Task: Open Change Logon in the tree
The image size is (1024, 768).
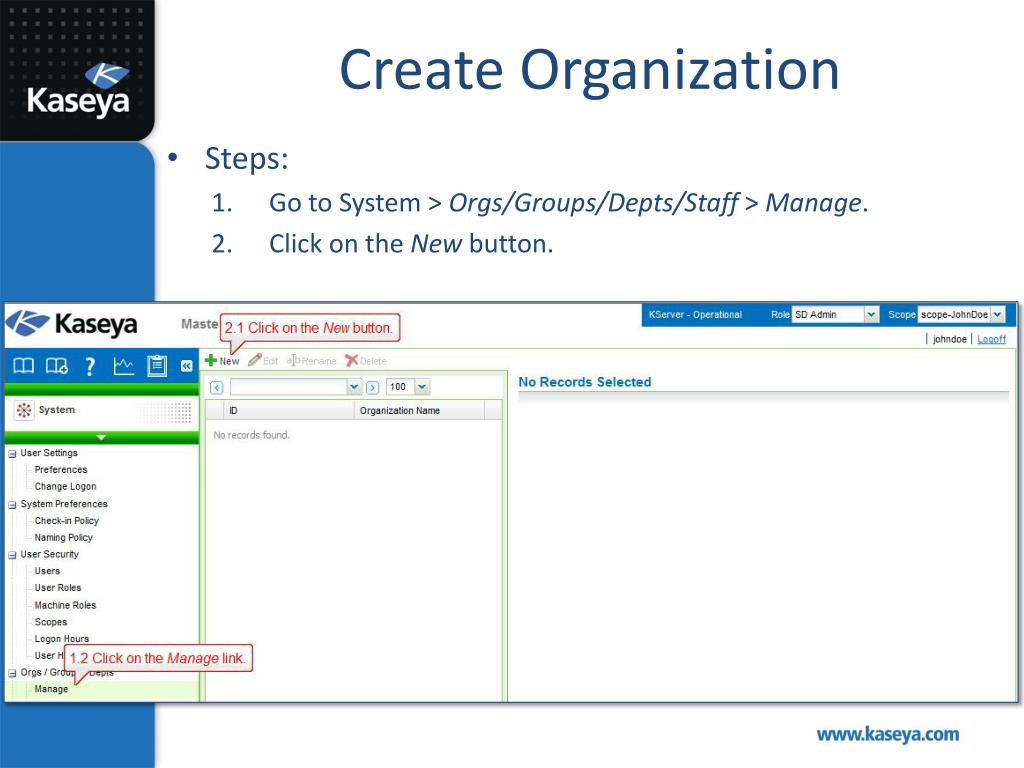Action: tap(65, 487)
